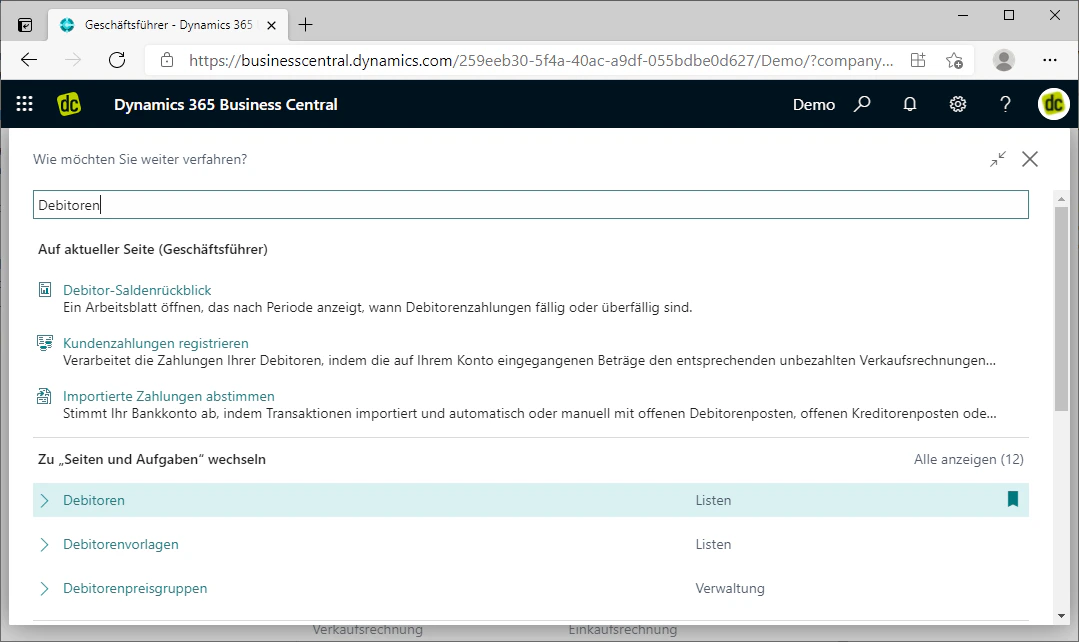Go back in browser
The width and height of the screenshot is (1079, 642).
pos(29,60)
